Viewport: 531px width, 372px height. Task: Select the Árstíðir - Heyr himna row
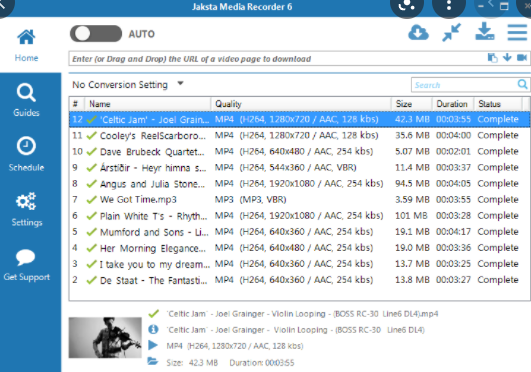coord(299,167)
